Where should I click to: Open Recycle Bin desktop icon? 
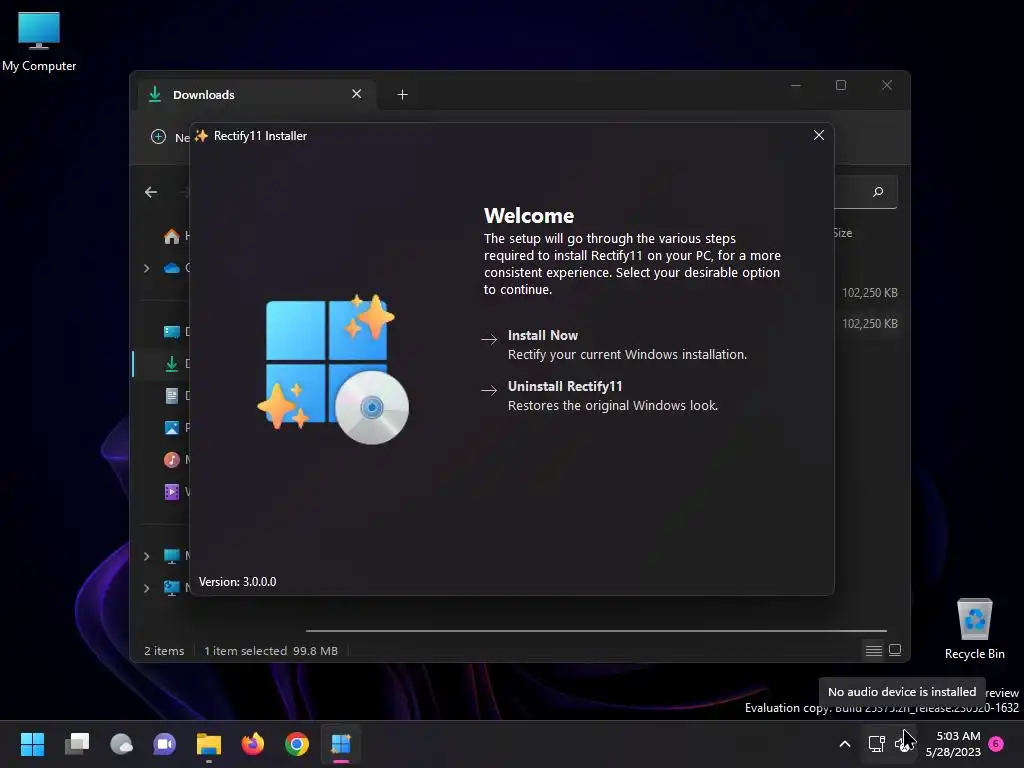pos(974,629)
